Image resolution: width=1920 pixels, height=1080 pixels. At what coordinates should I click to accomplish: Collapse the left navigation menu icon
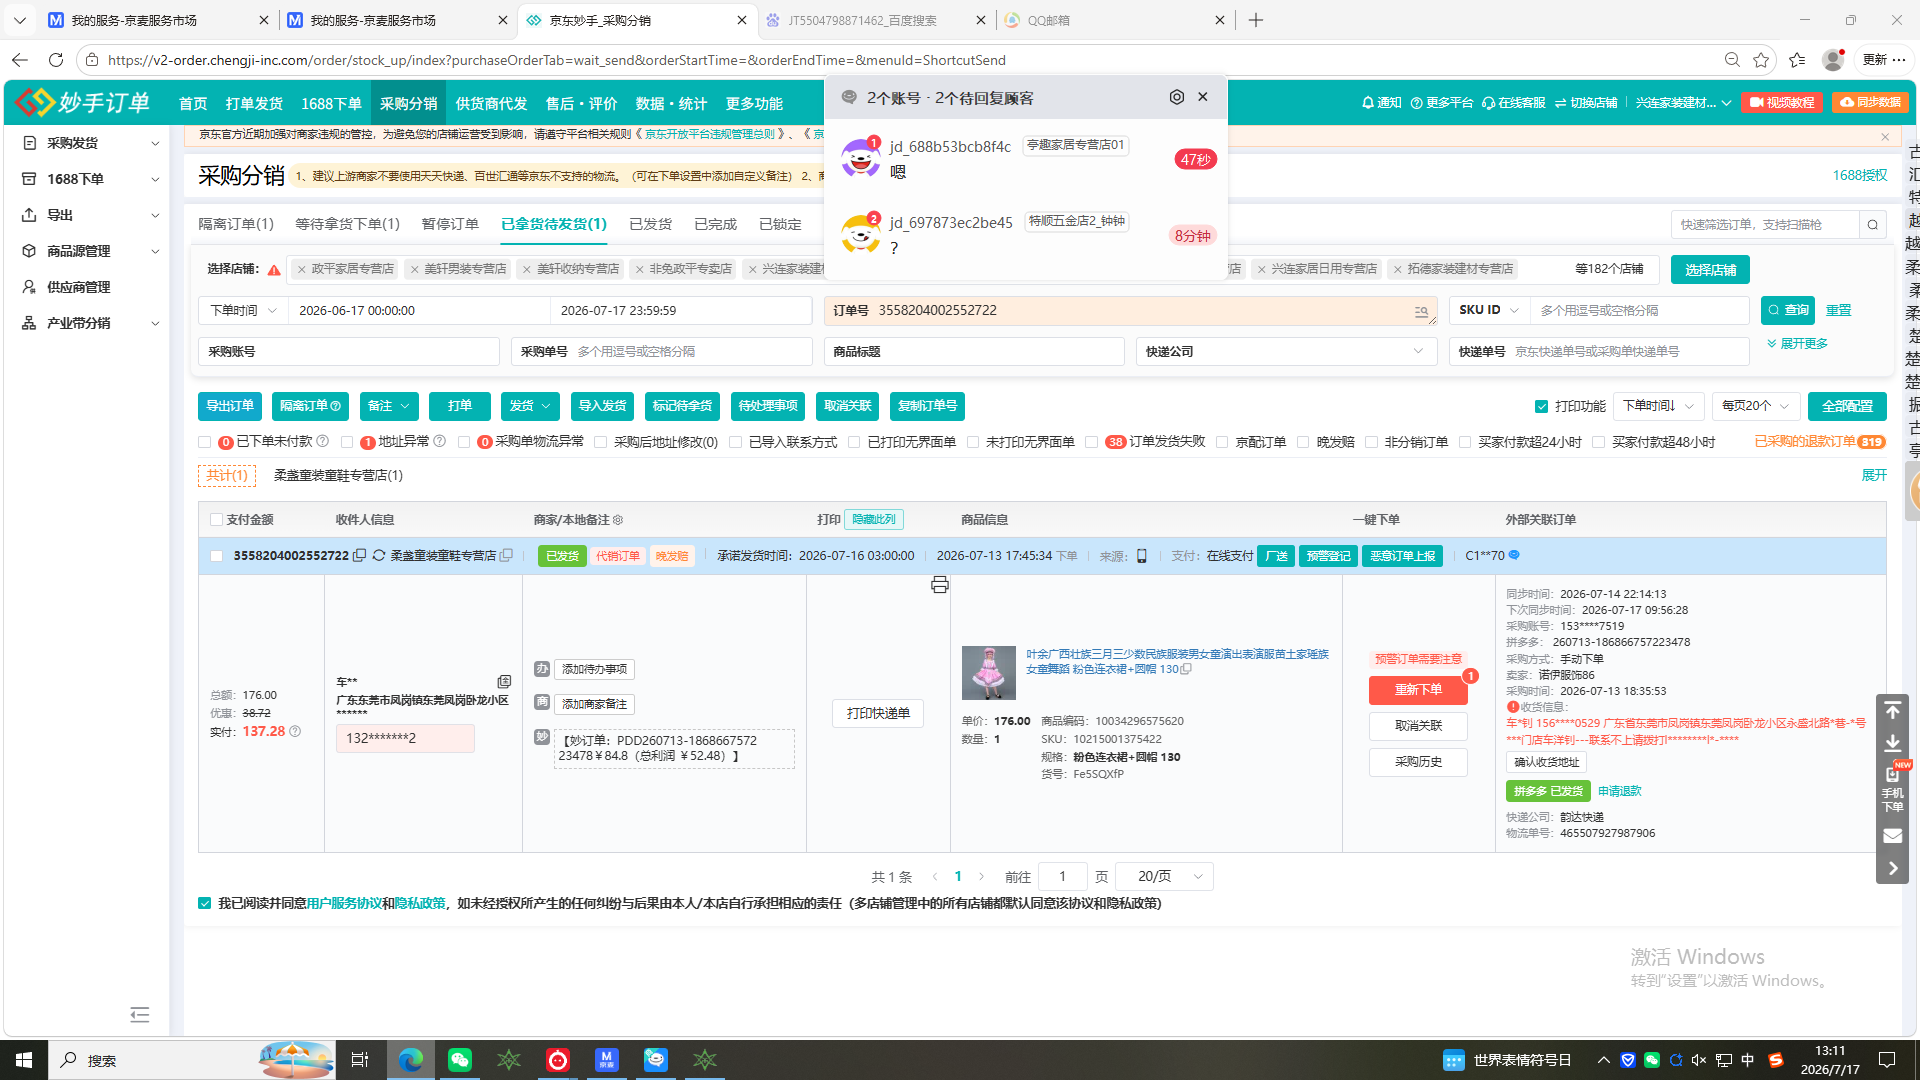pos(140,1015)
